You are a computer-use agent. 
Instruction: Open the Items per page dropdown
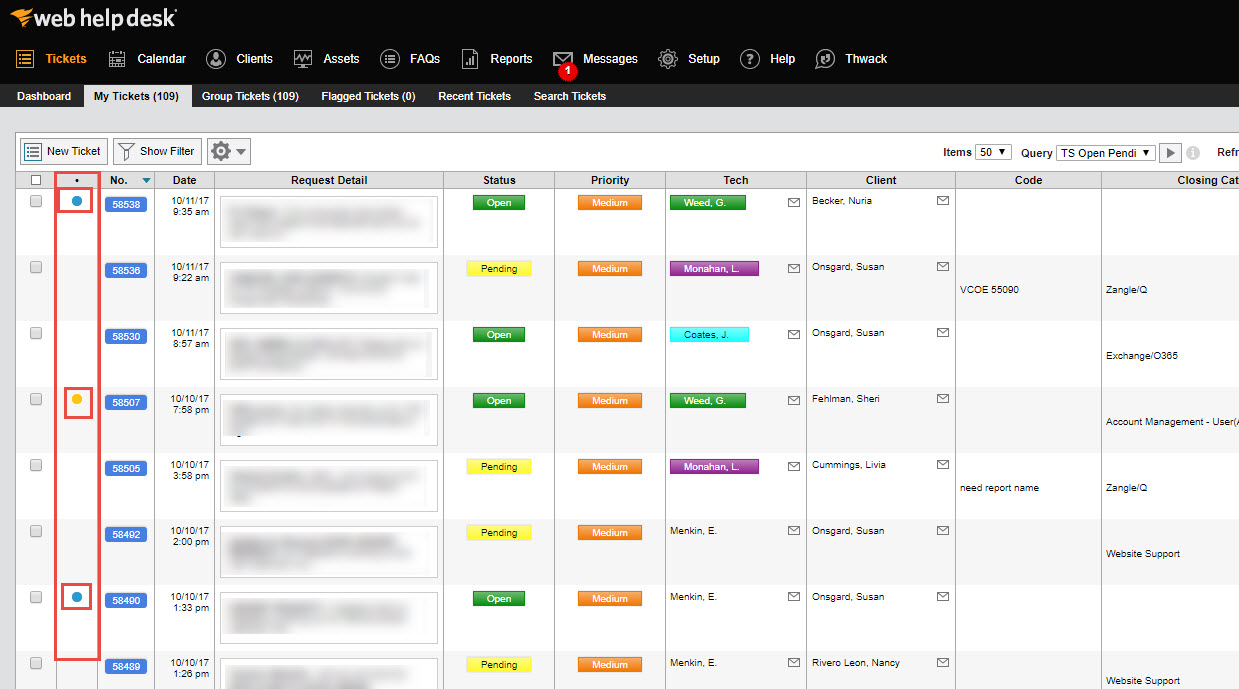click(992, 151)
